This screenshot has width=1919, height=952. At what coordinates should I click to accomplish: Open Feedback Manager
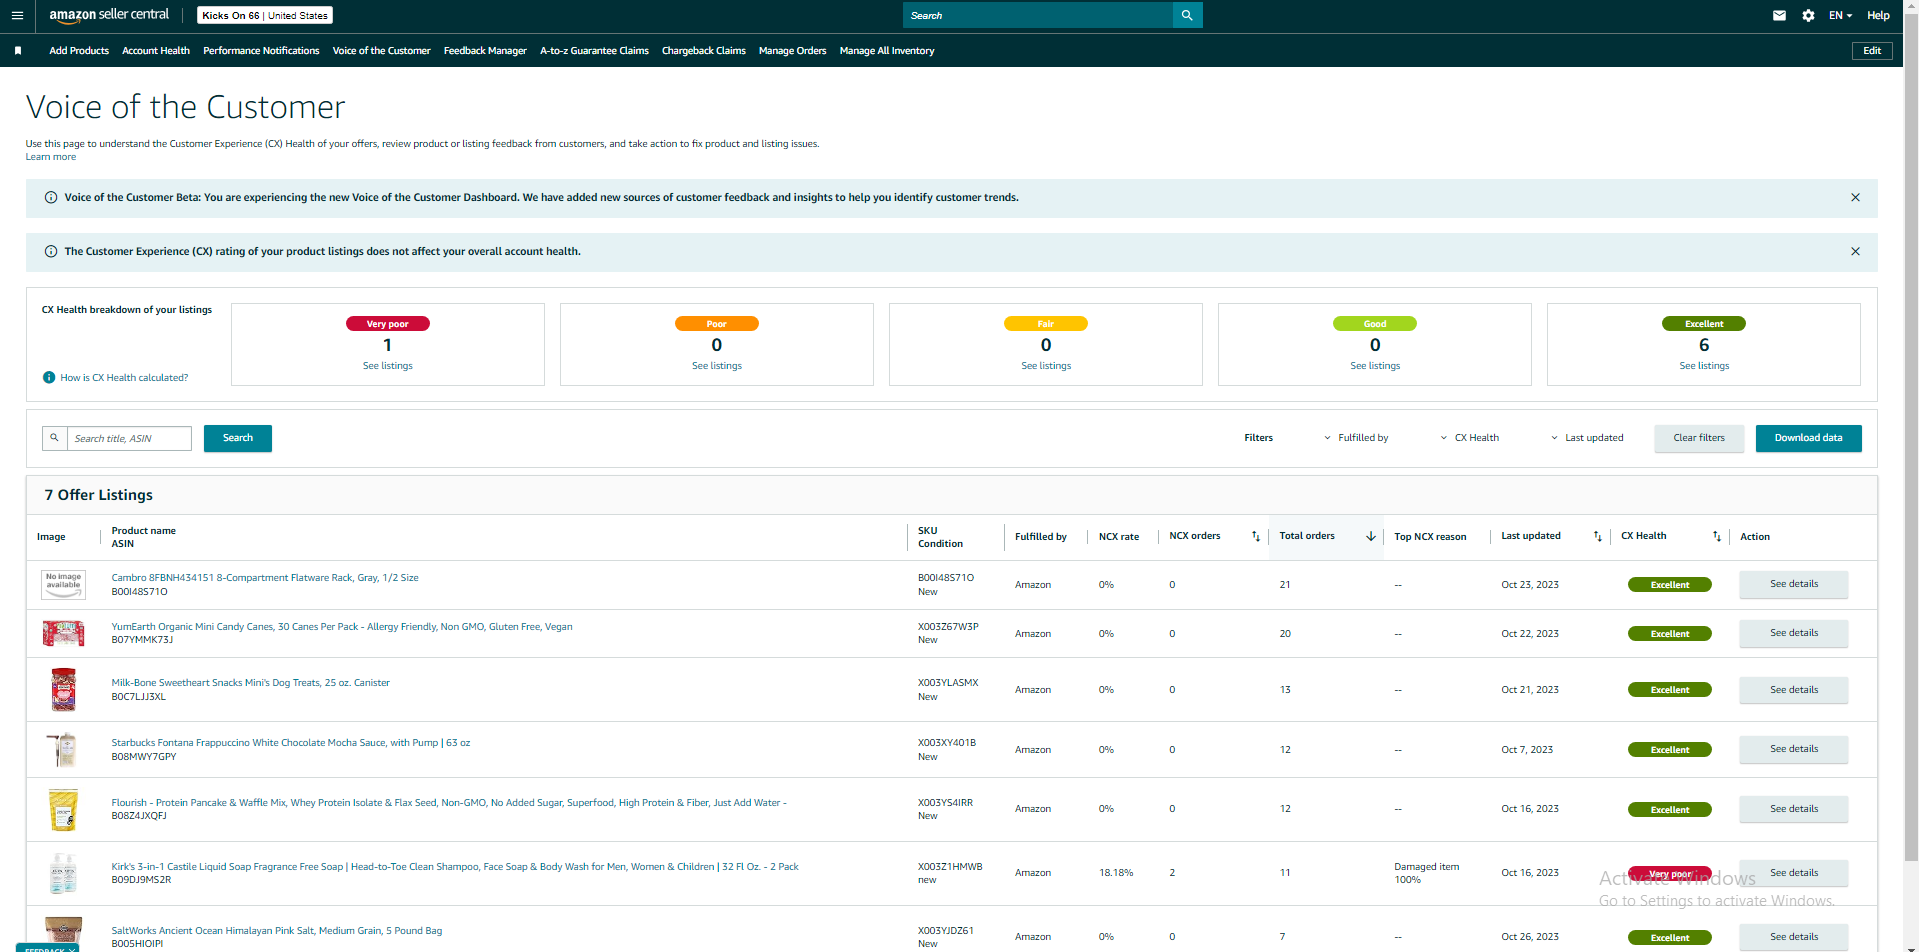(x=485, y=51)
